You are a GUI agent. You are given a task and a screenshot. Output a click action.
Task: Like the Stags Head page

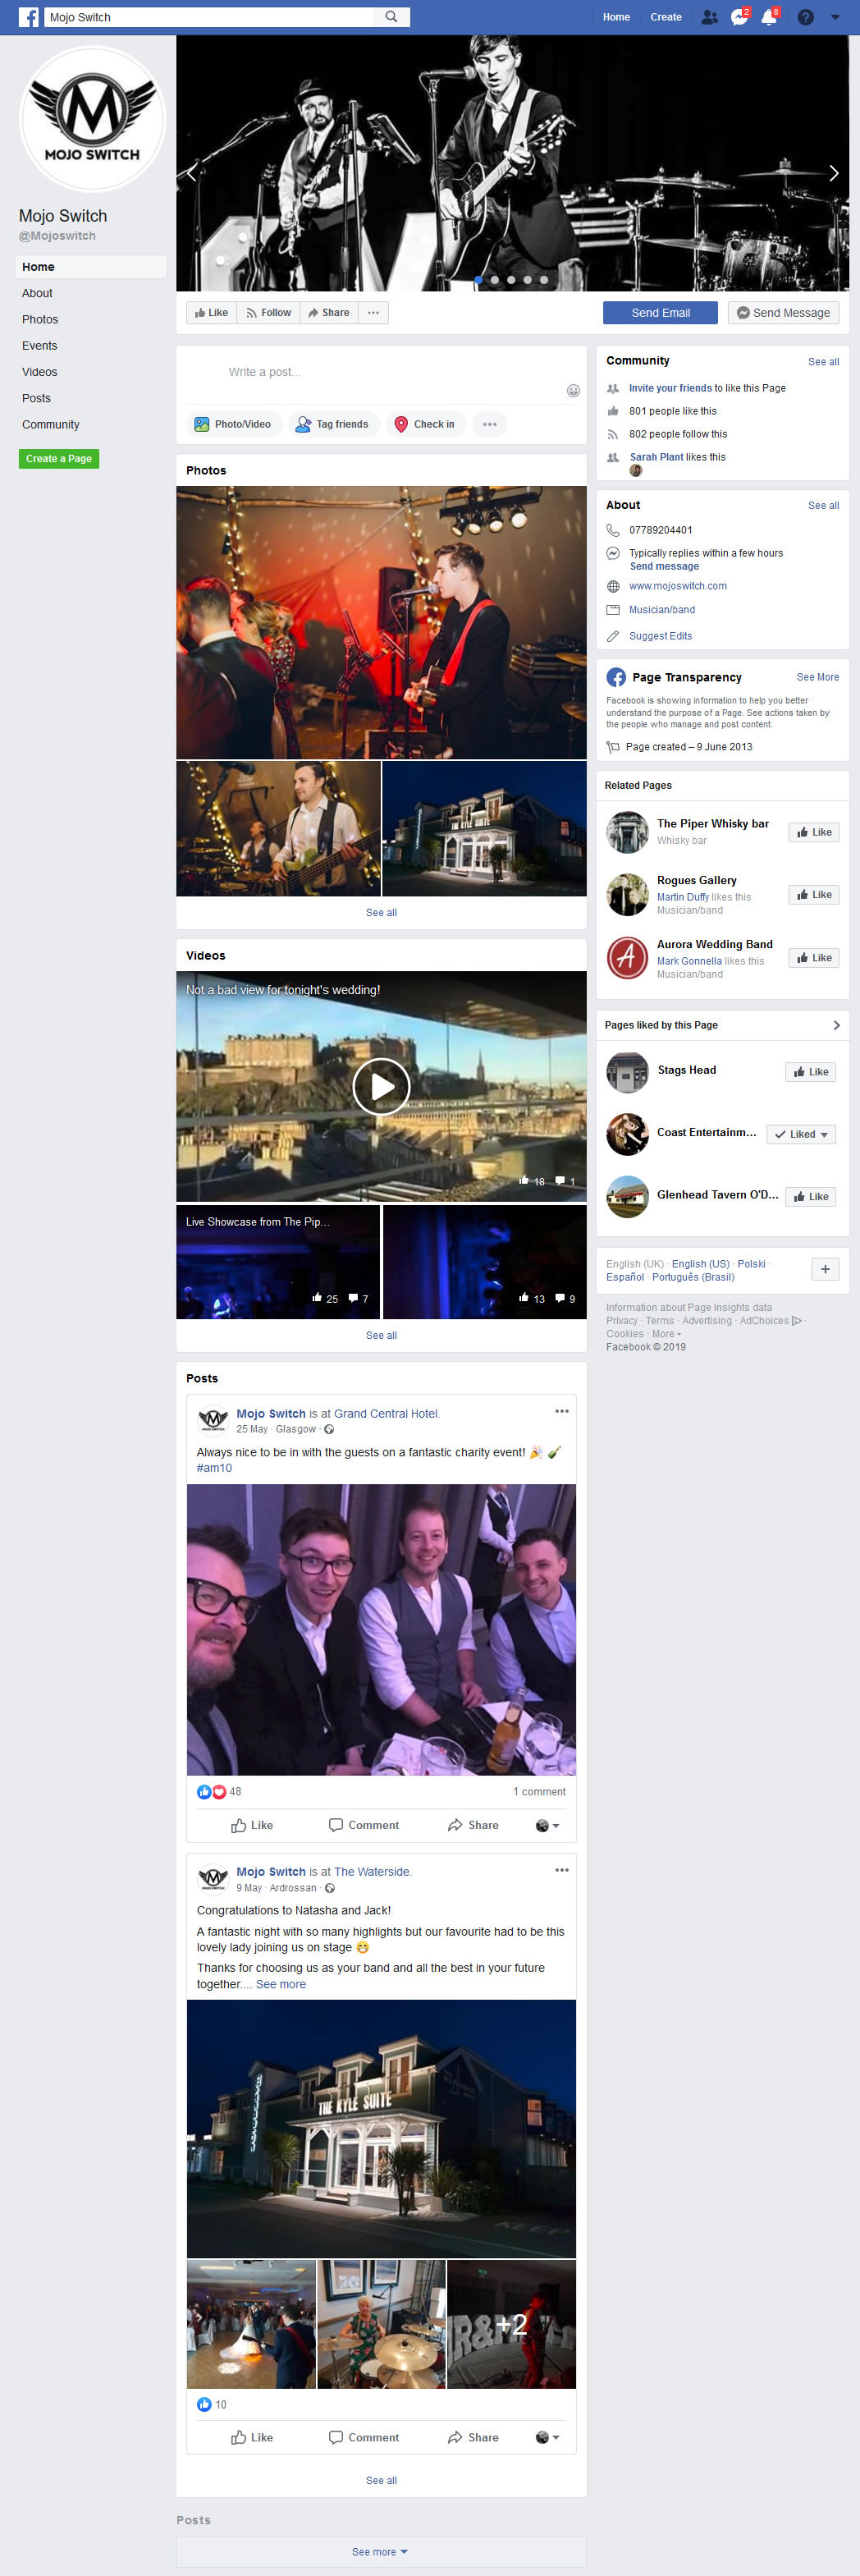click(x=810, y=1072)
